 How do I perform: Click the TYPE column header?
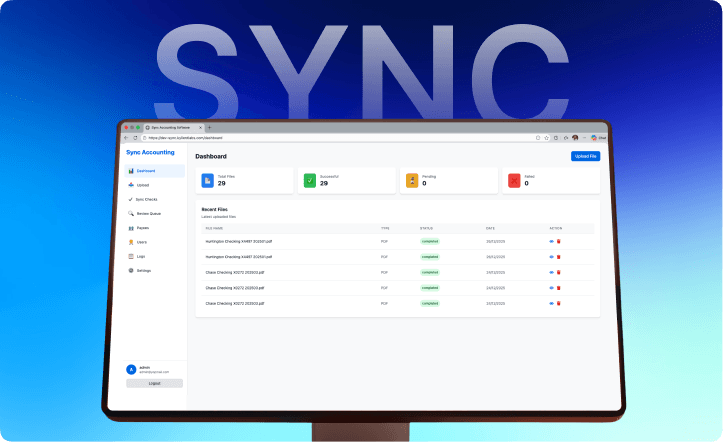tap(385, 229)
